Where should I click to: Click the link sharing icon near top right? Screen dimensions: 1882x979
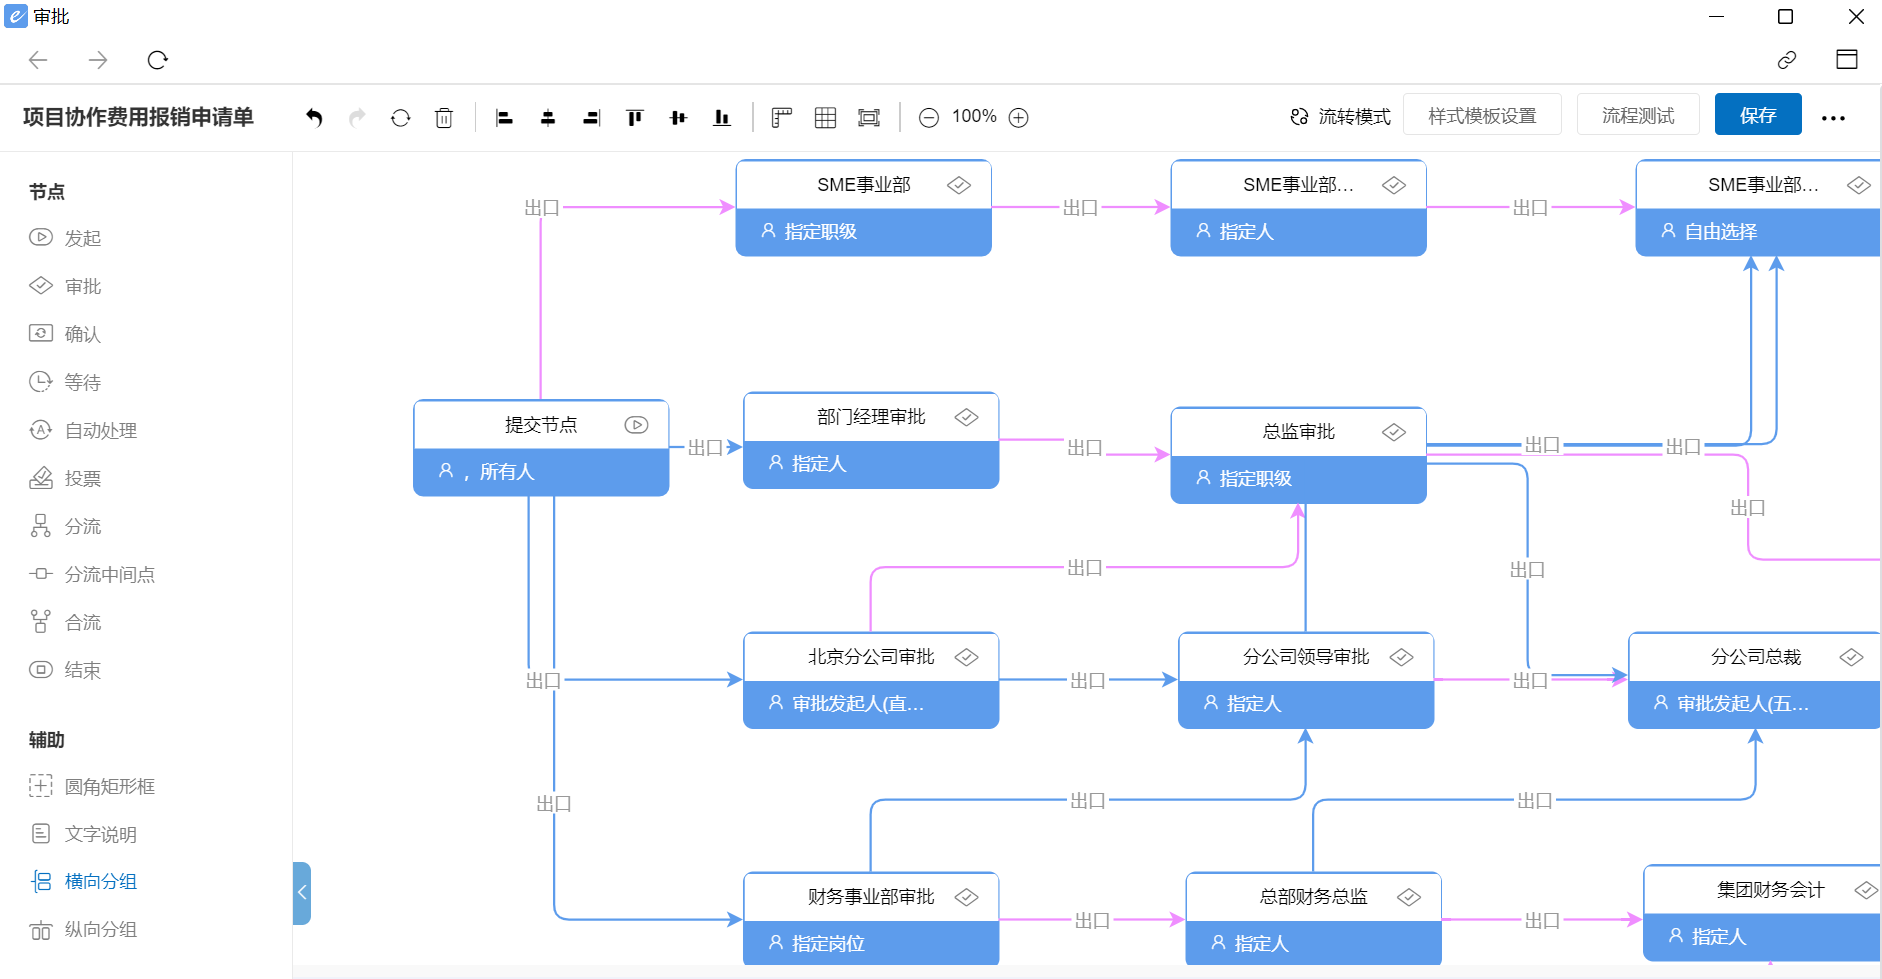1788,60
